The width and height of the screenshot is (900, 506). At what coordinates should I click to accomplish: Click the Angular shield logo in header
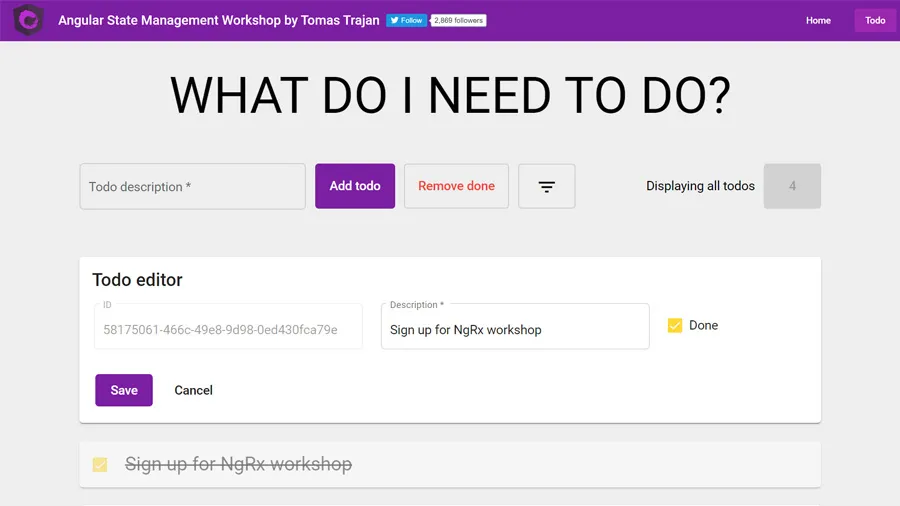[28, 20]
